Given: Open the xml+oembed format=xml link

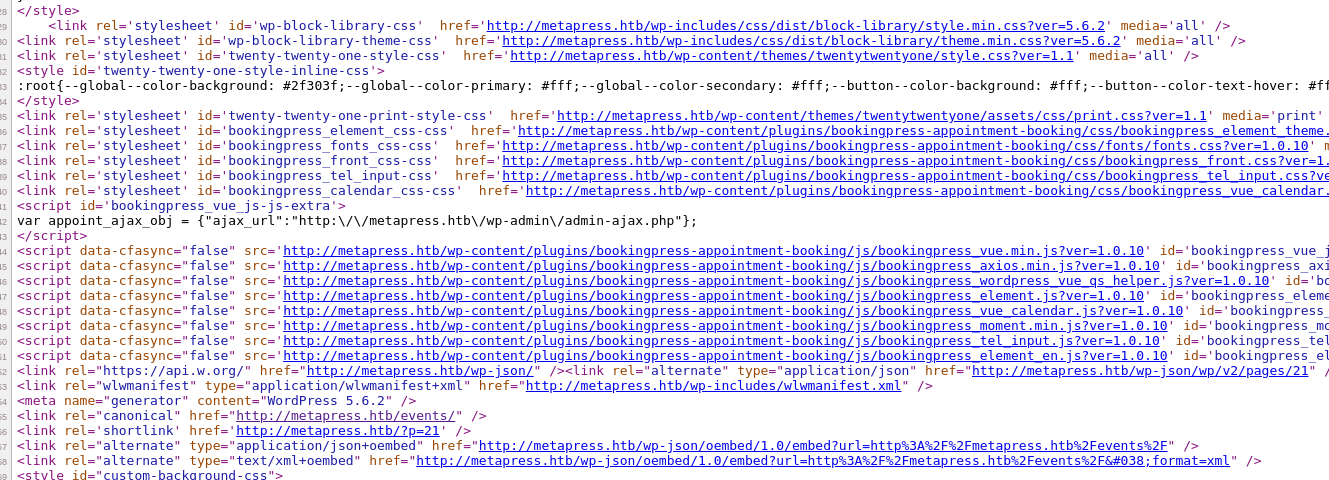Looking at the screenshot, I should (823, 461).
